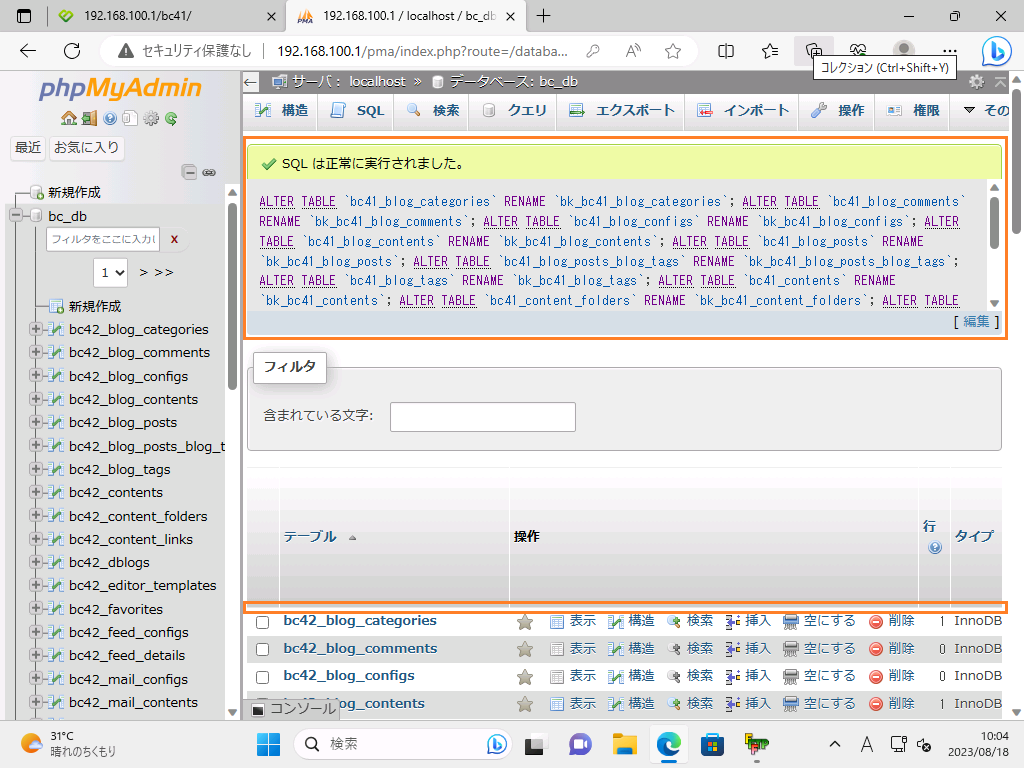
Task: Click the phpMyAdmin home icon
Action: [x=68, y=118]
